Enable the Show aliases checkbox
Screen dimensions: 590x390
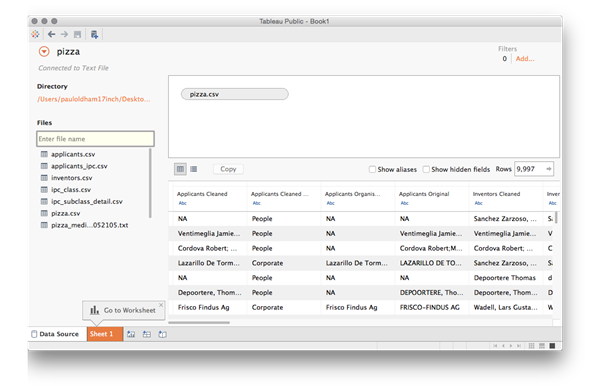click(x=372, y=169)
